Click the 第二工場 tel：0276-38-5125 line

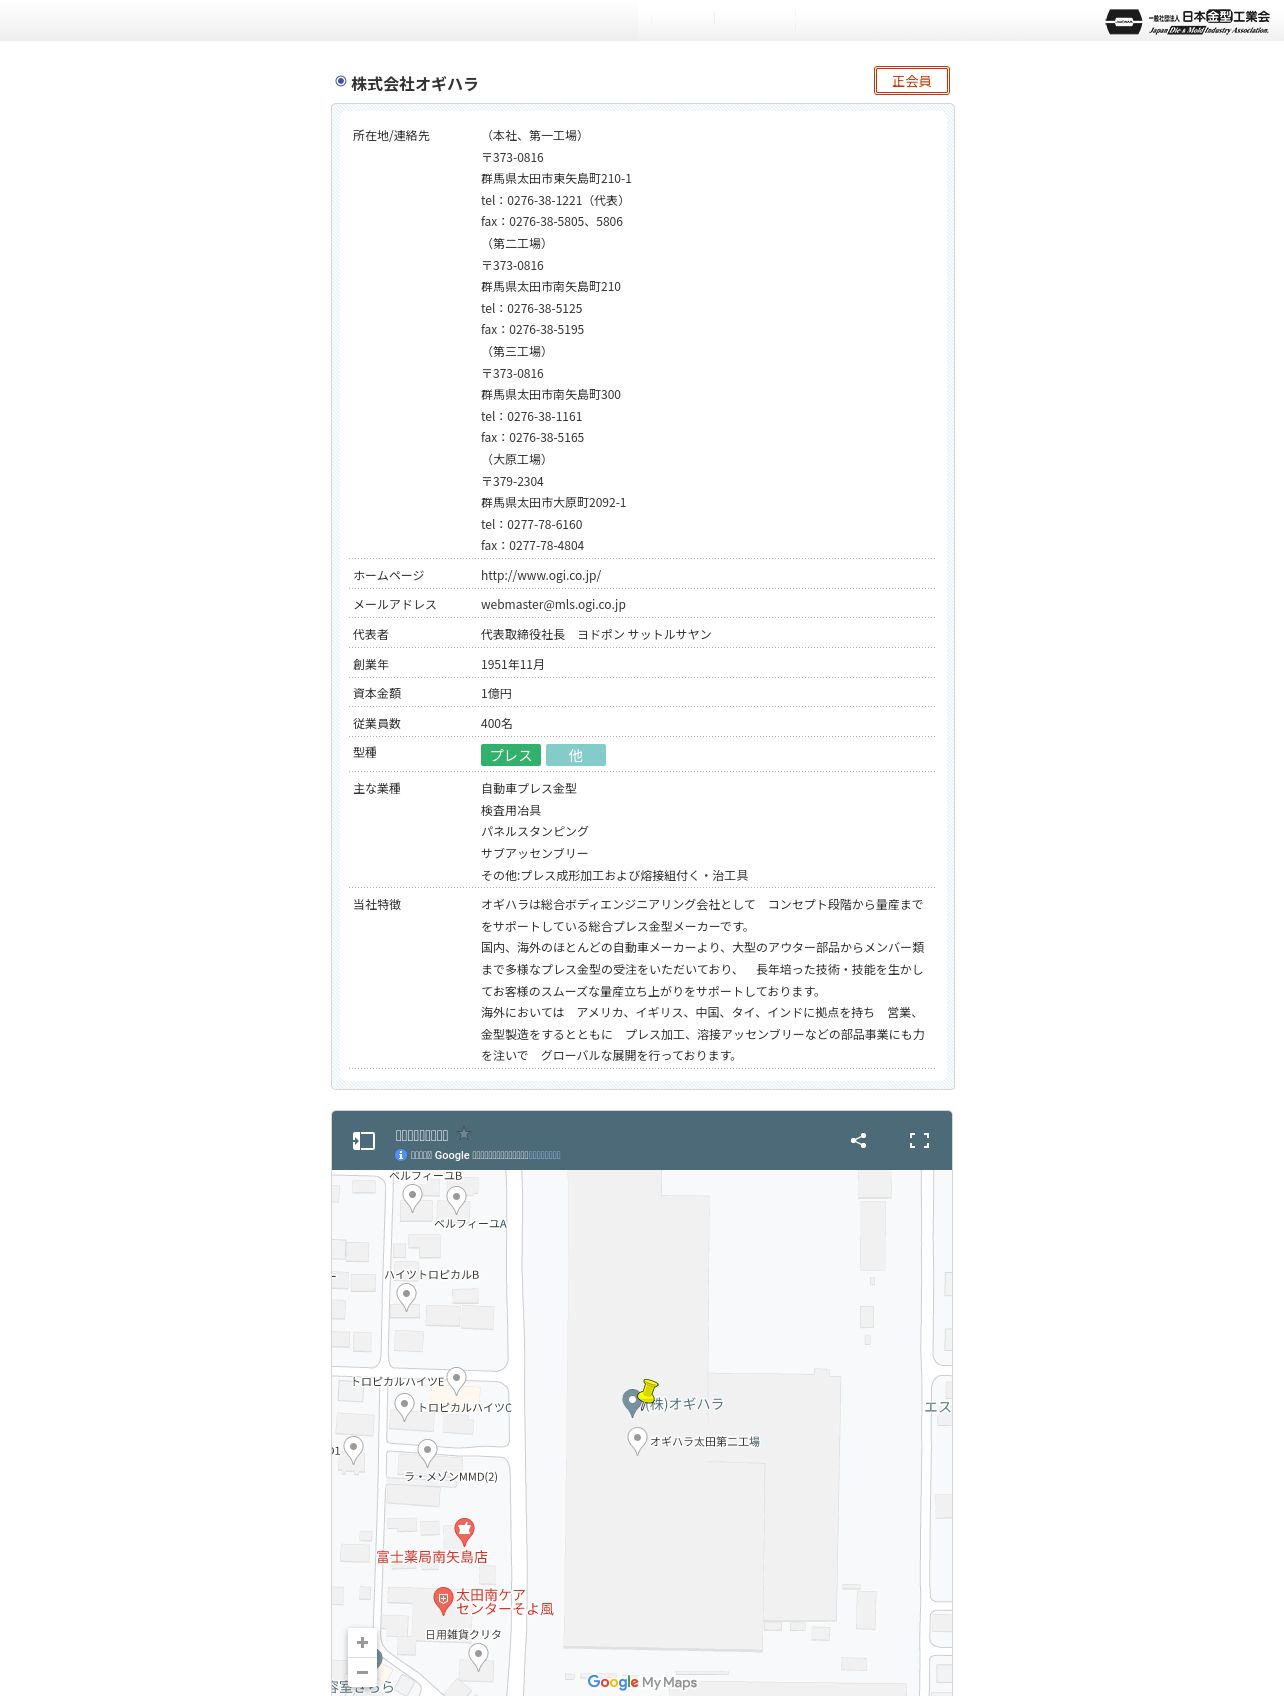531,308
